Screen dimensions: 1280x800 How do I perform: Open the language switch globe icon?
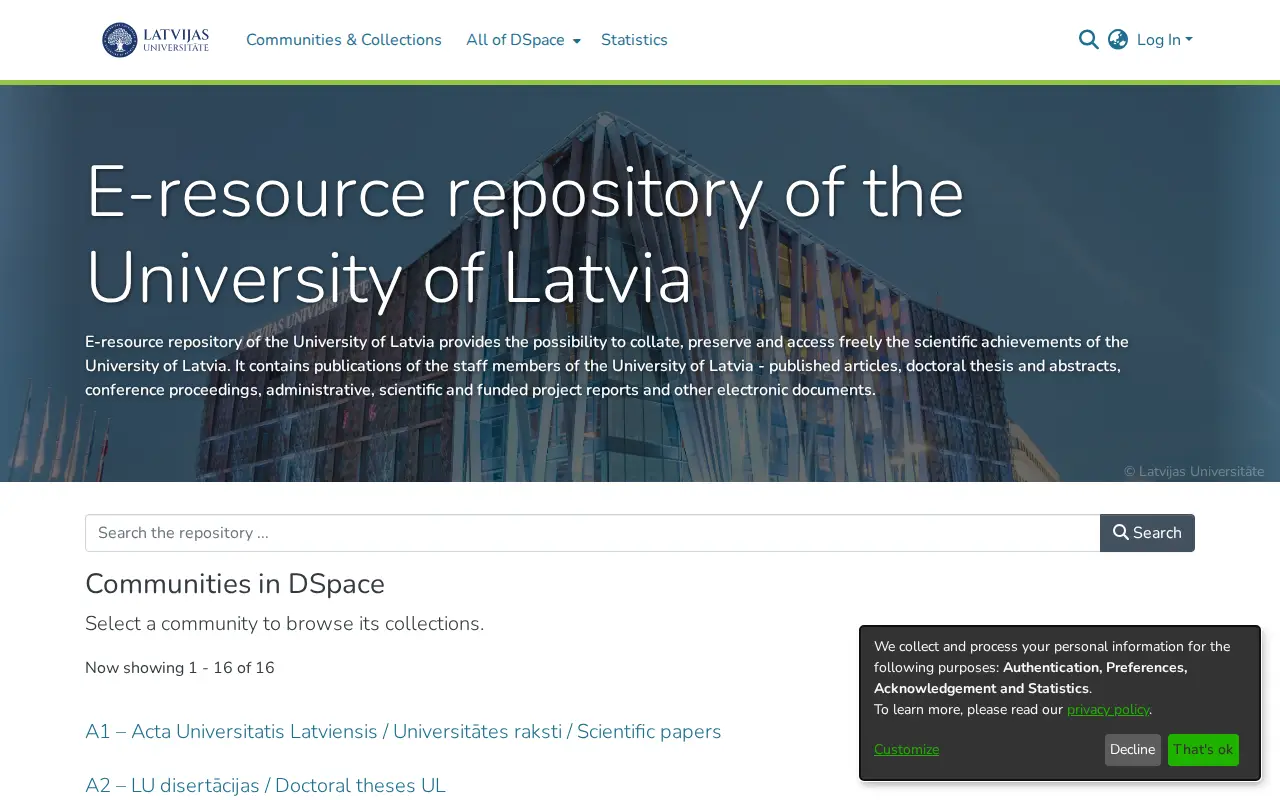tap(1118, 40)
